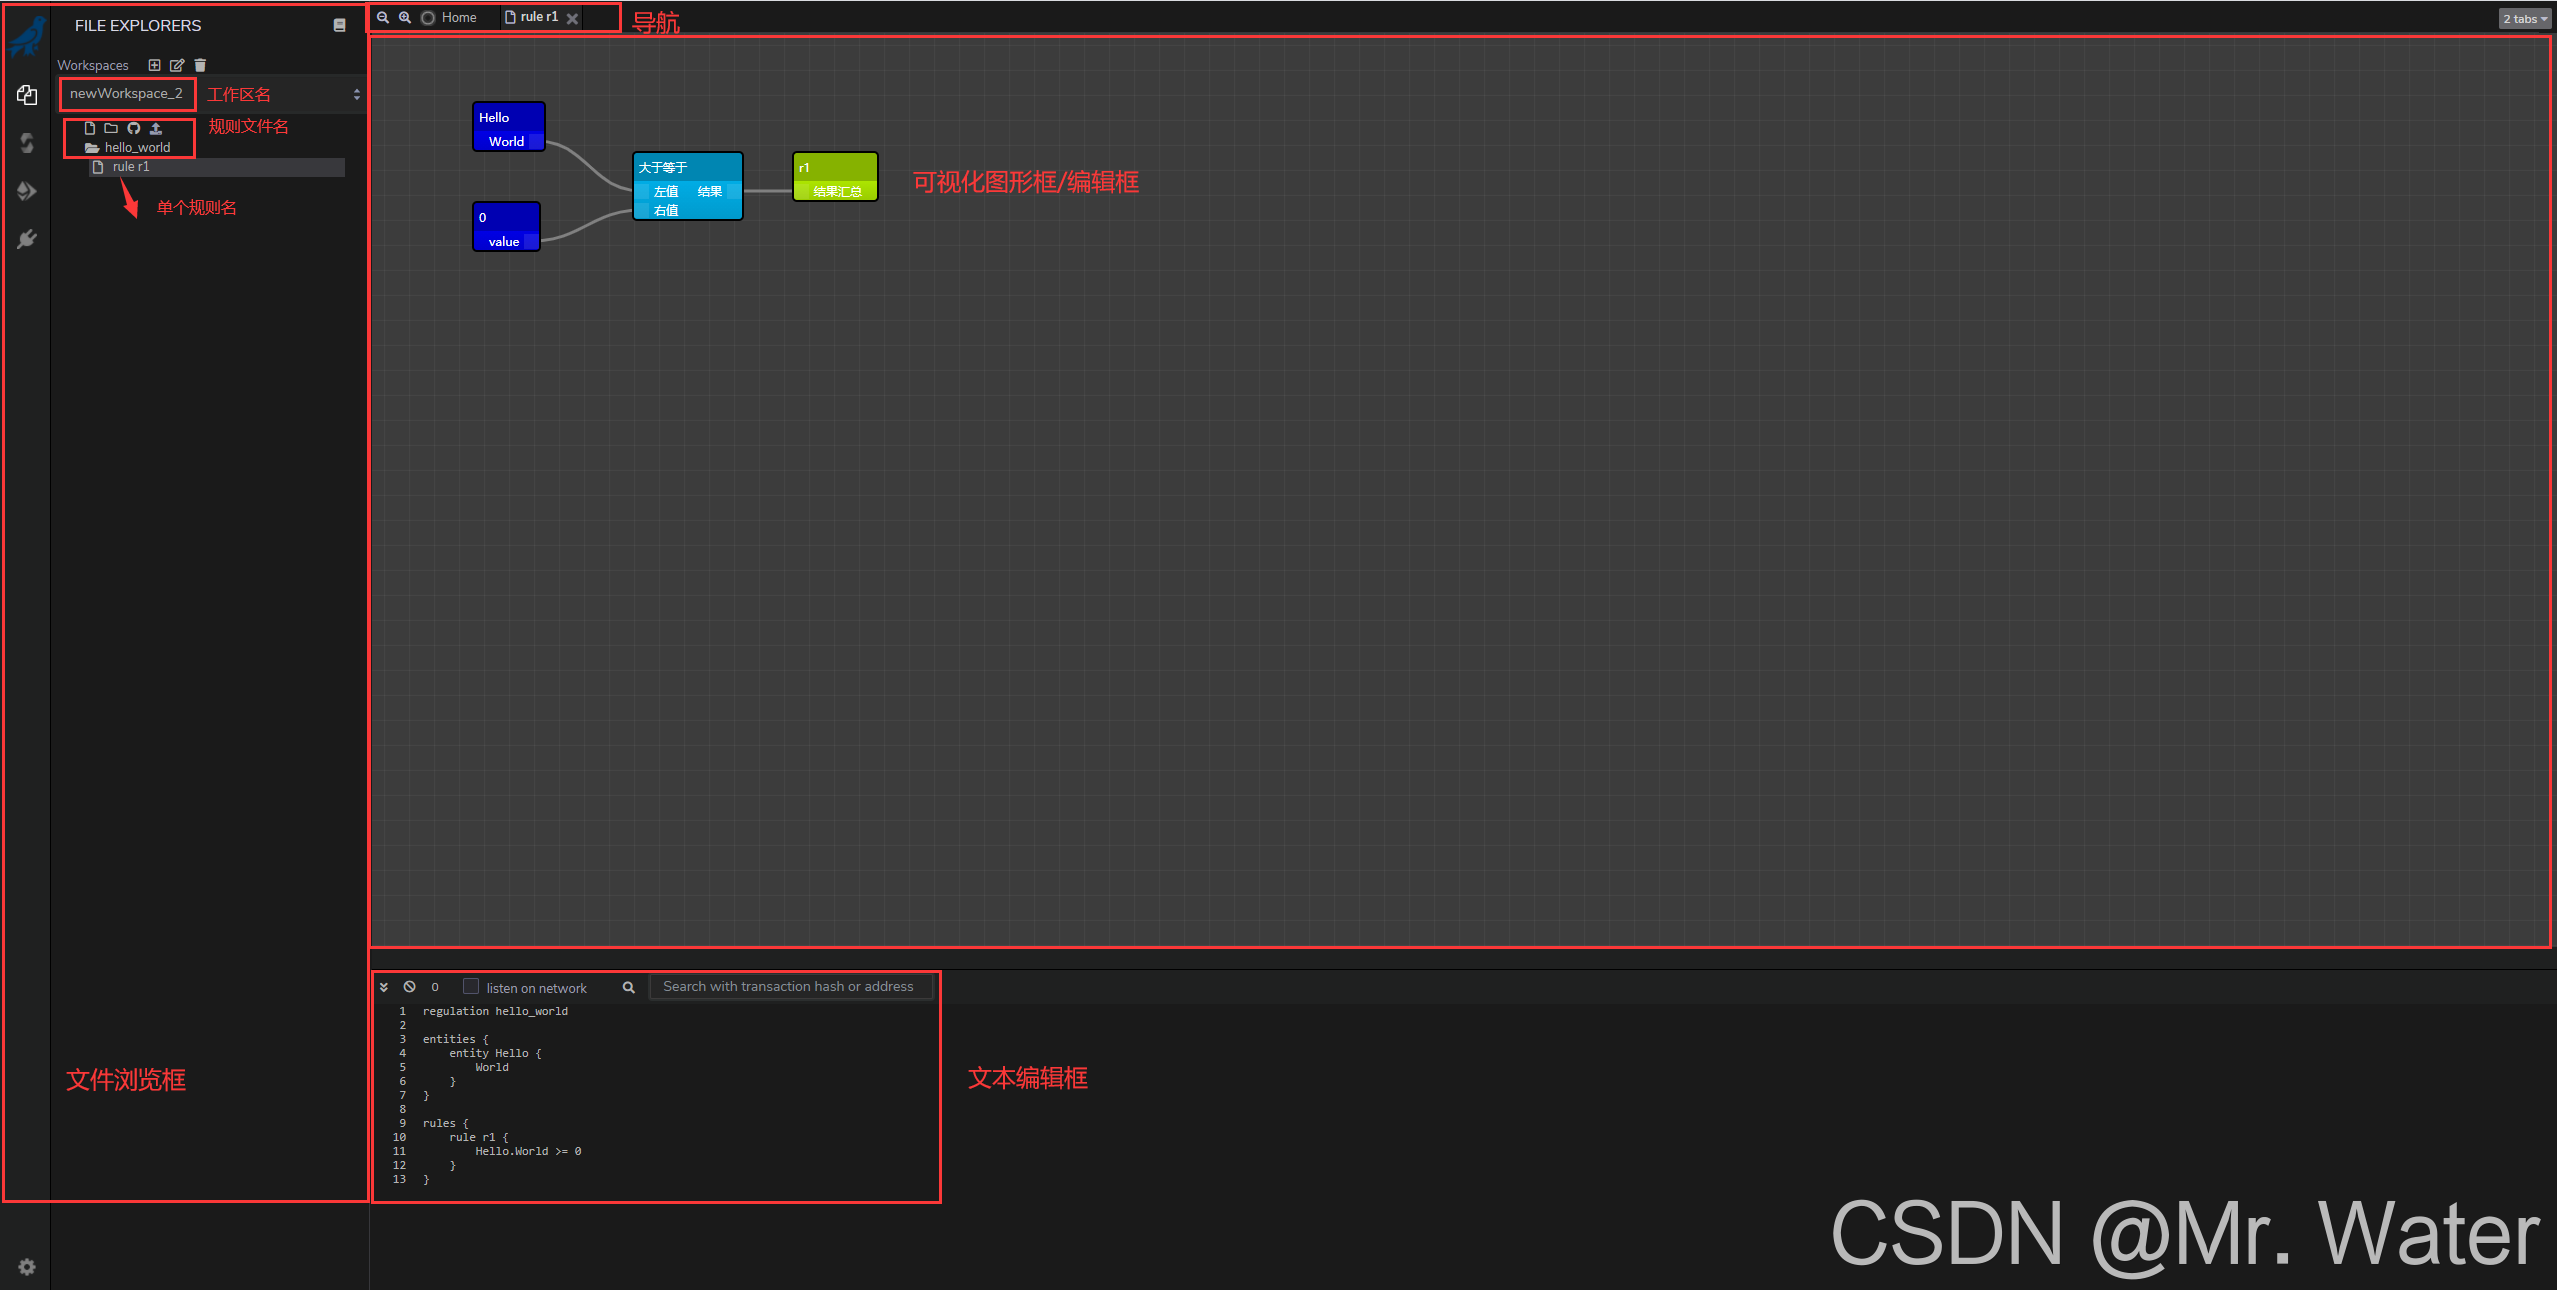Open the Deploy and run transactions sidebar panel

(27, 191)
